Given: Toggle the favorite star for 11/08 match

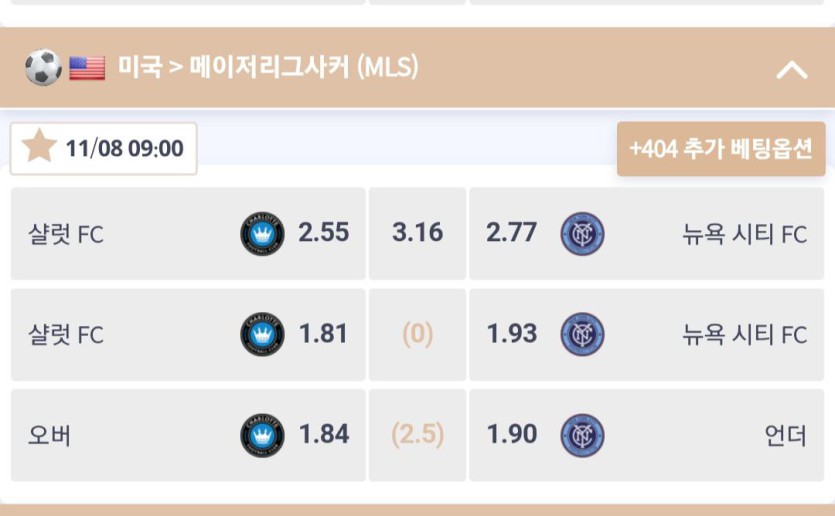Looking at the screenshot, I should (40, 149).
